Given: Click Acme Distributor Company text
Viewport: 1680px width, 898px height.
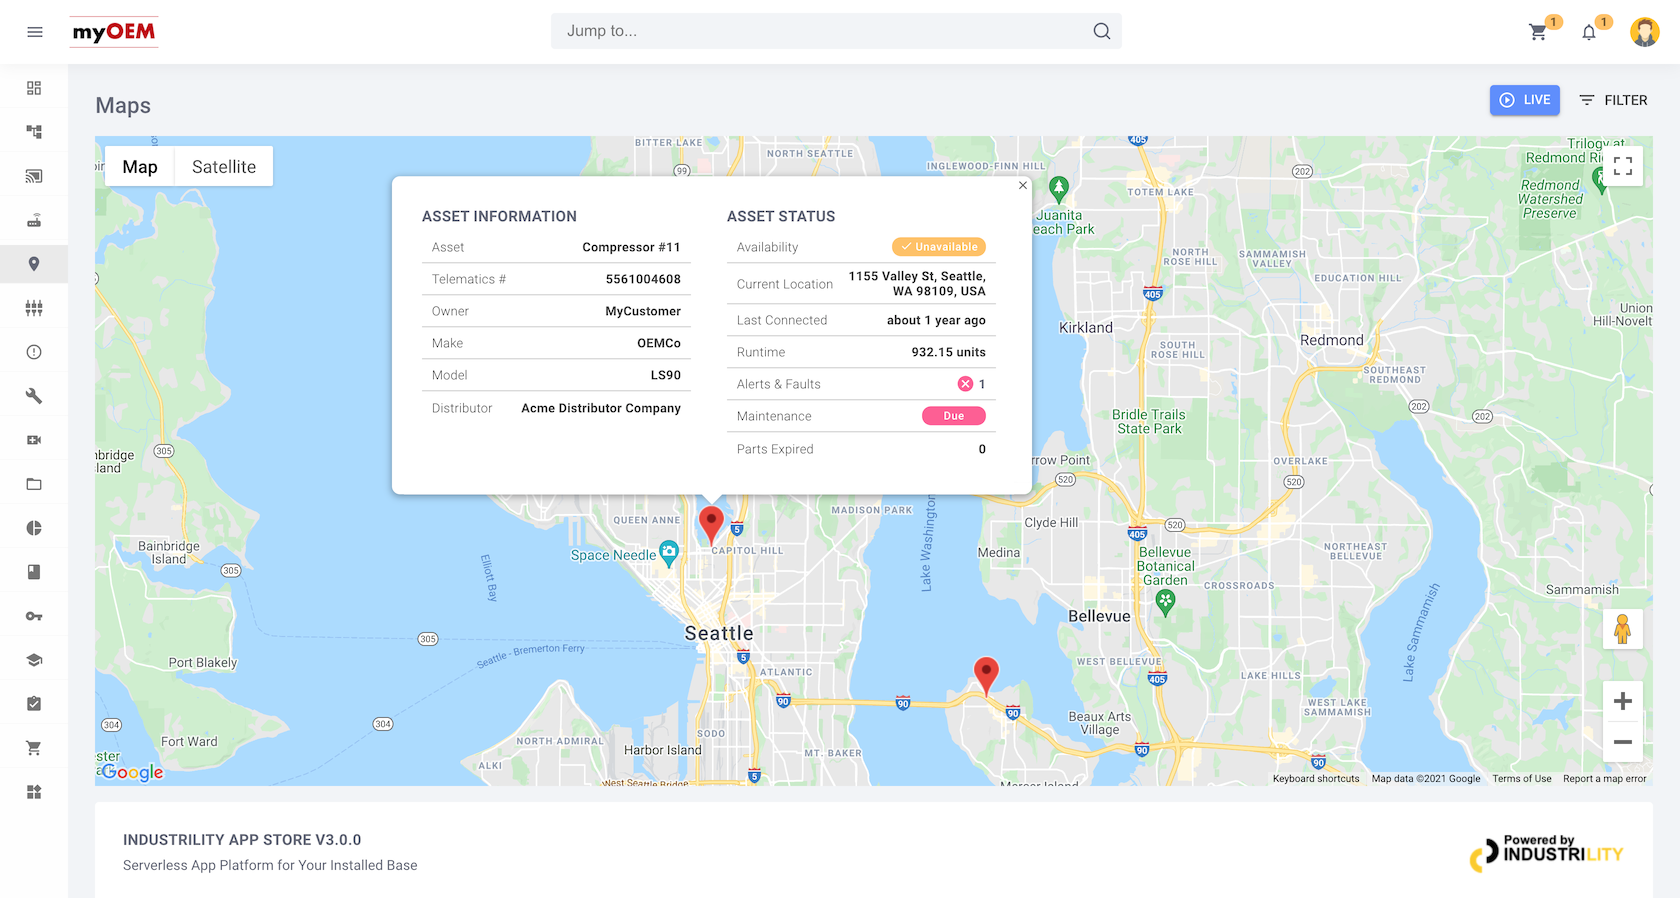Looking at the screenshot, I should [601, 408].
